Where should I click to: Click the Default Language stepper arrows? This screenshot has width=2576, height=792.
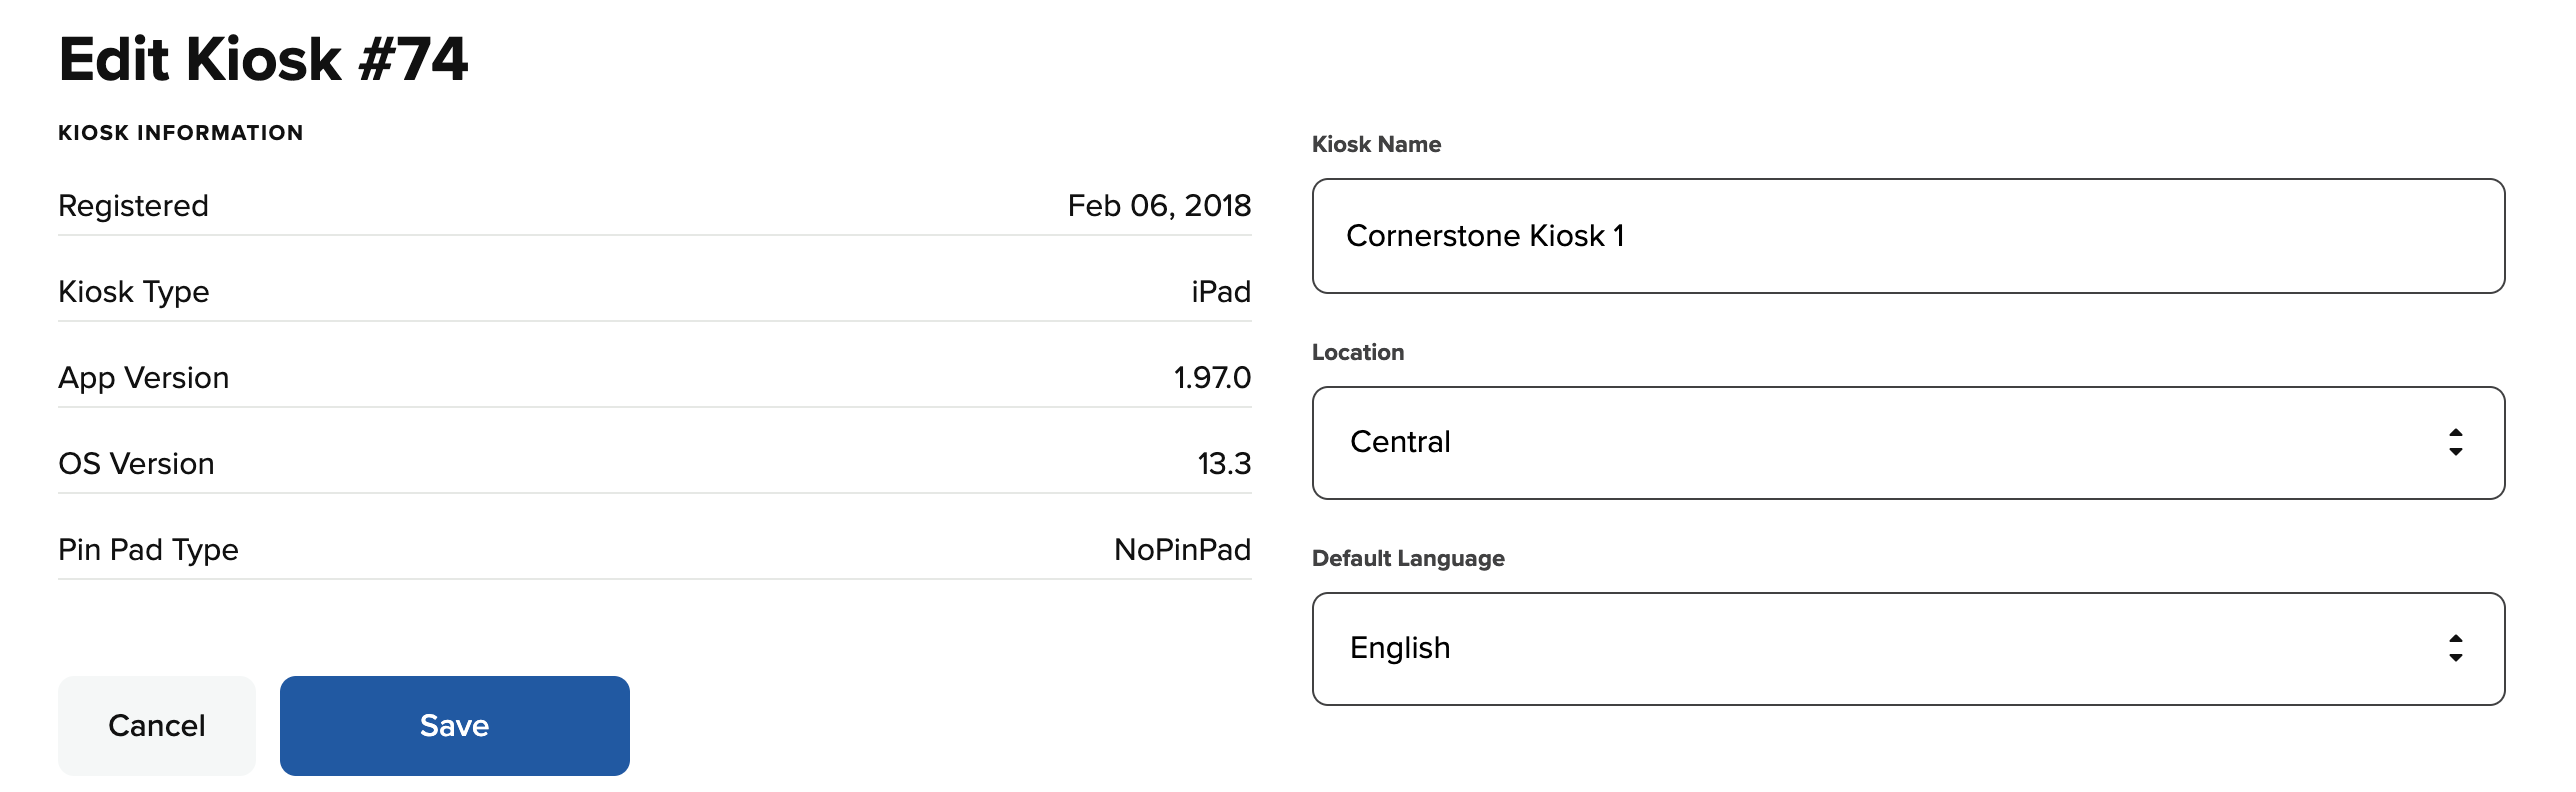pyautogui.click(x=2455, y=648)
